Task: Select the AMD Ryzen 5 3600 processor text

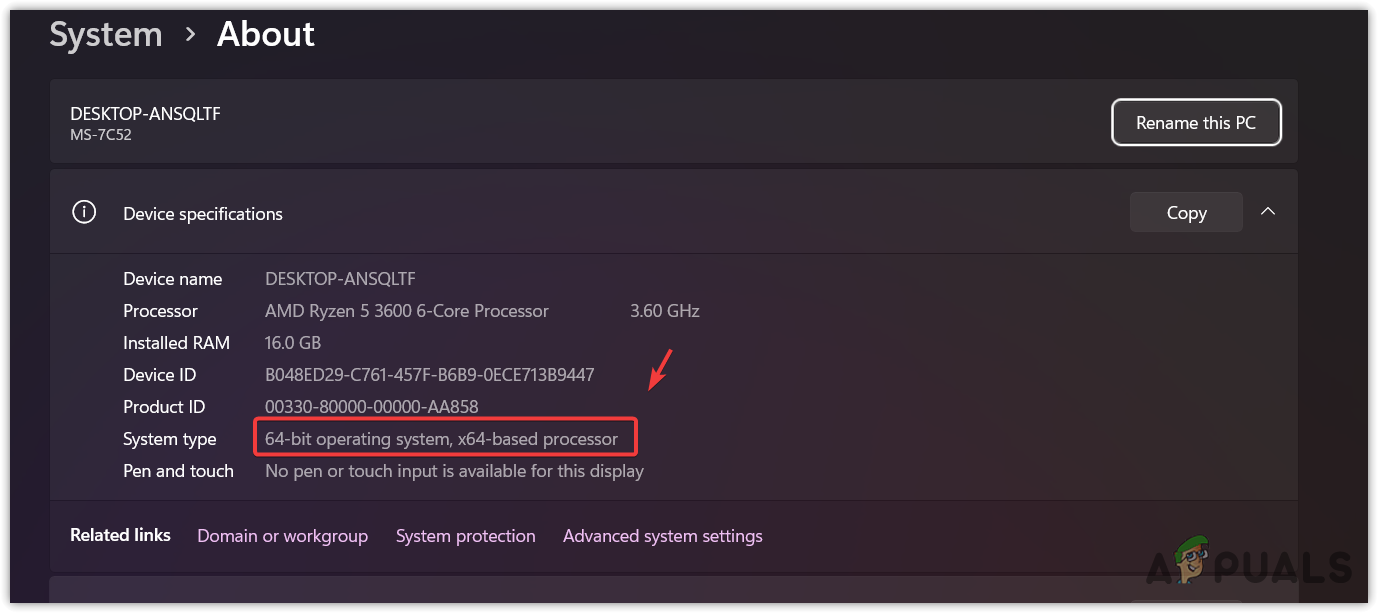Action: pyautogui.click(x=407, y=311)
